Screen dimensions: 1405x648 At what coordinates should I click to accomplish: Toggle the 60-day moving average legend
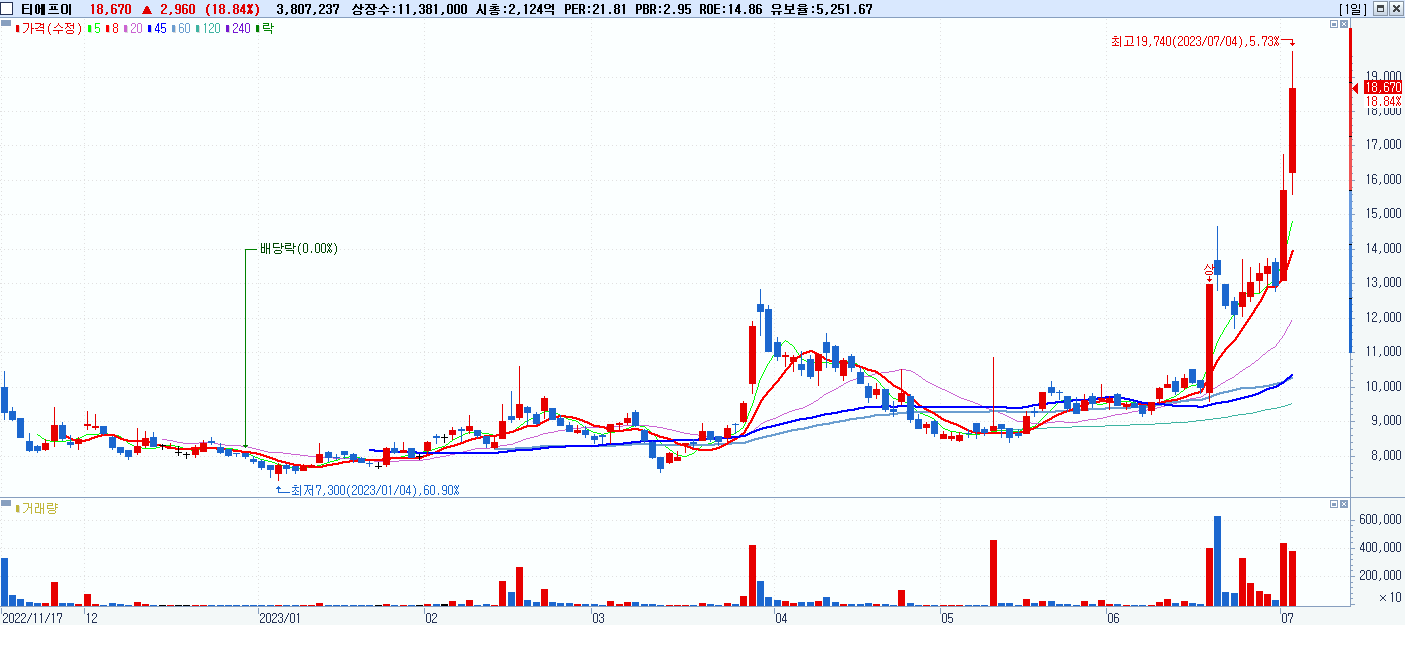click(x=181, y=29)
